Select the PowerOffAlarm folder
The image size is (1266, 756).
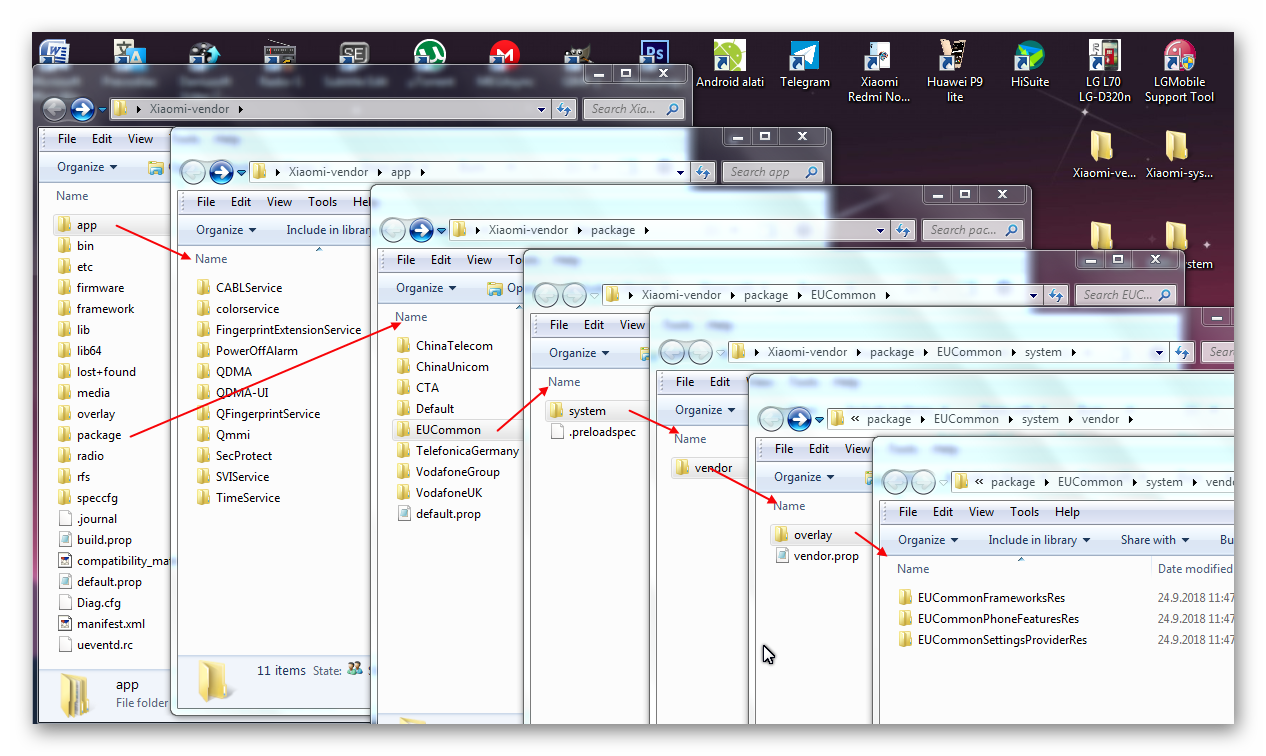click(247, 351)
